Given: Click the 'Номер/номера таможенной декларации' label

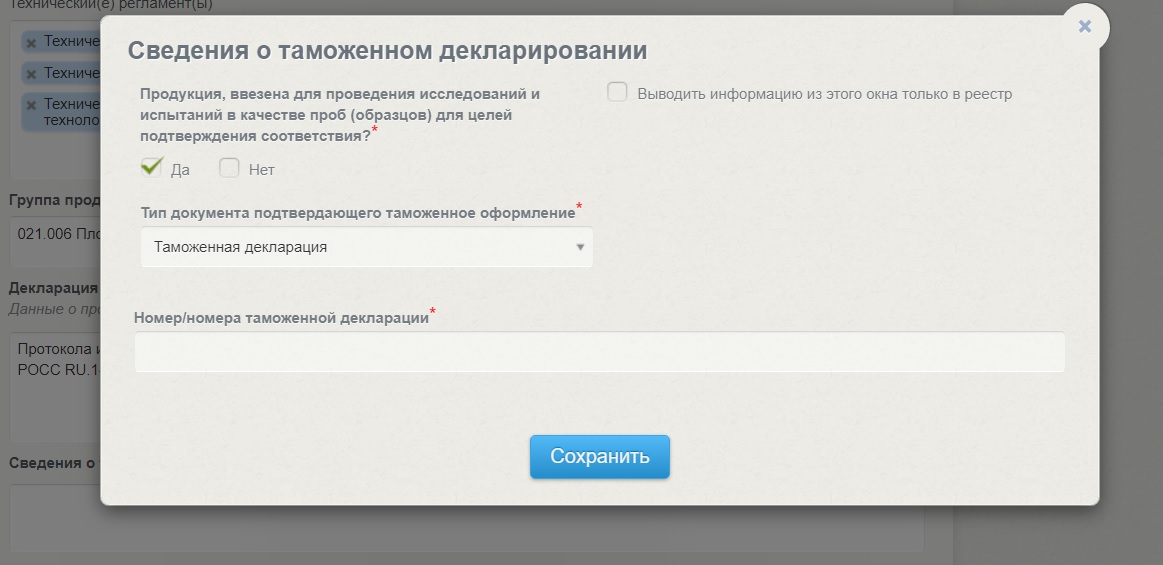Looking at the screenshot, I should click(x=281, y=317).
